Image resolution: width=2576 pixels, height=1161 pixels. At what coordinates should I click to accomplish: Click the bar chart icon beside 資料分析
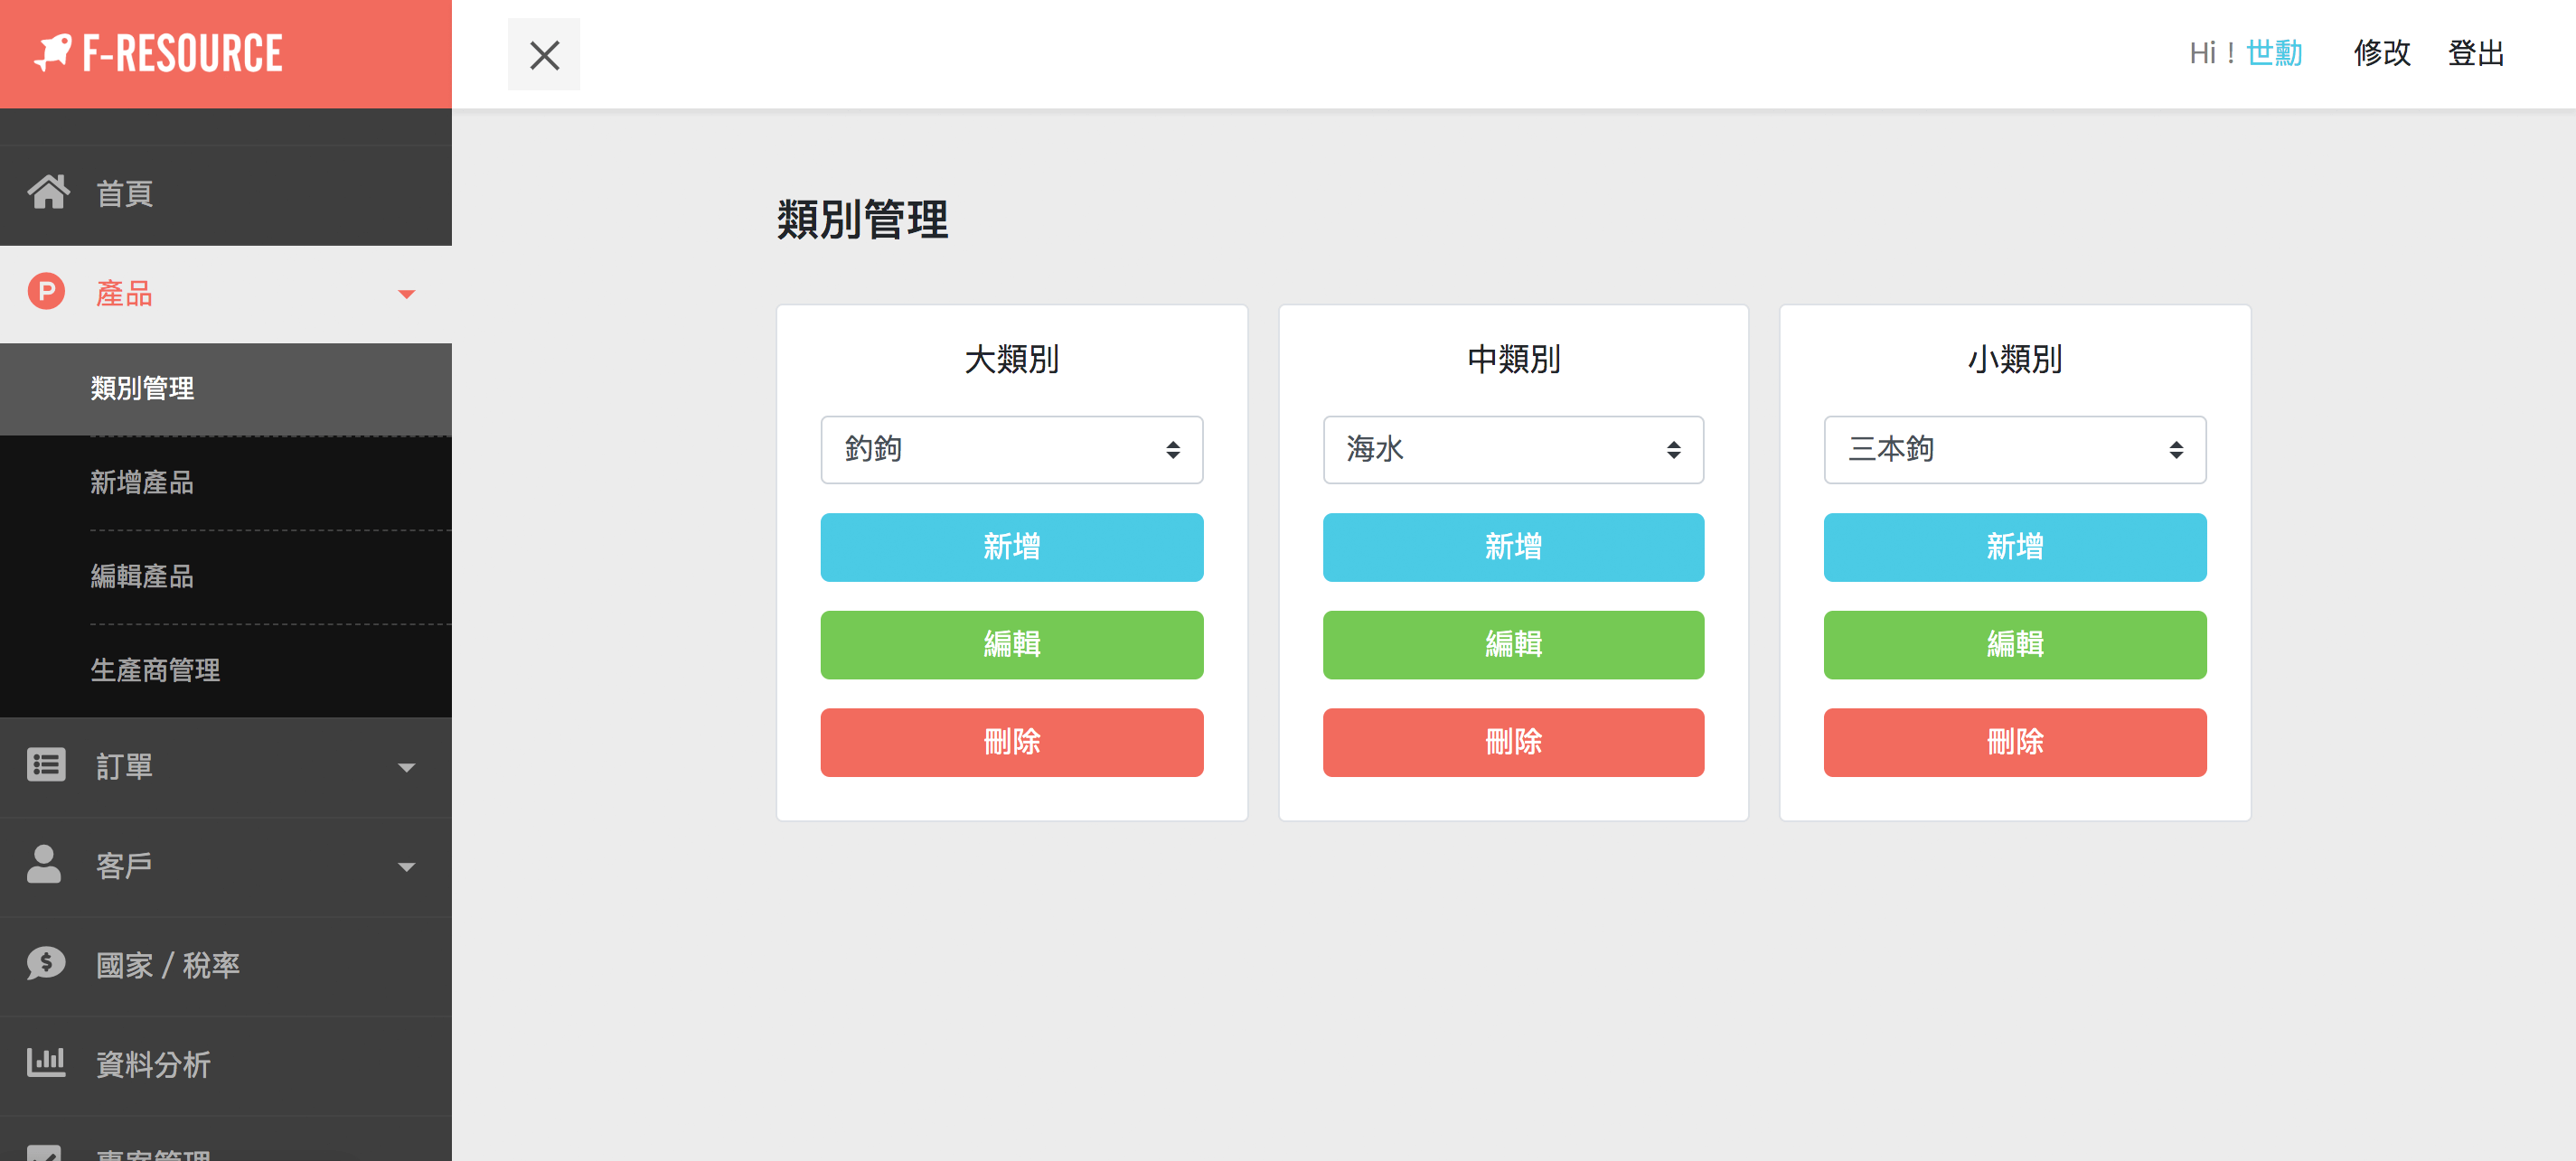(46, 1063)
